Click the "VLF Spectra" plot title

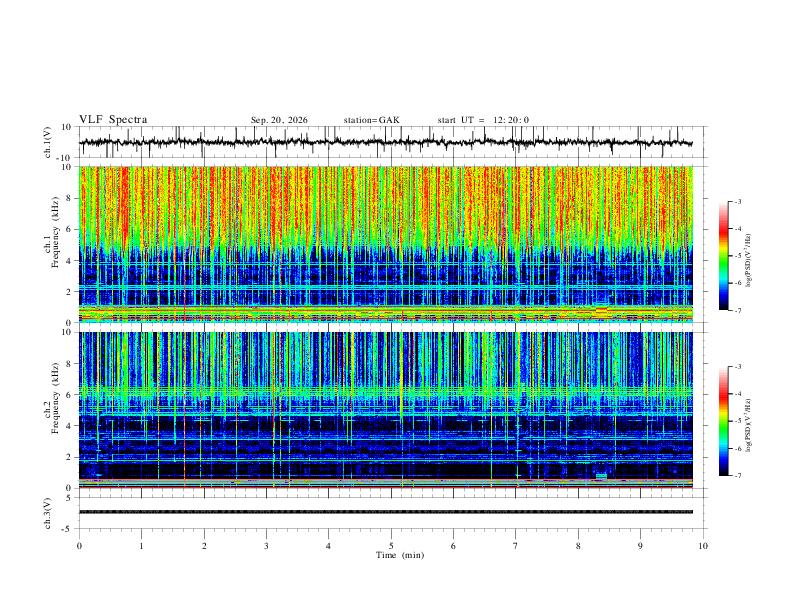coord(113,120)
